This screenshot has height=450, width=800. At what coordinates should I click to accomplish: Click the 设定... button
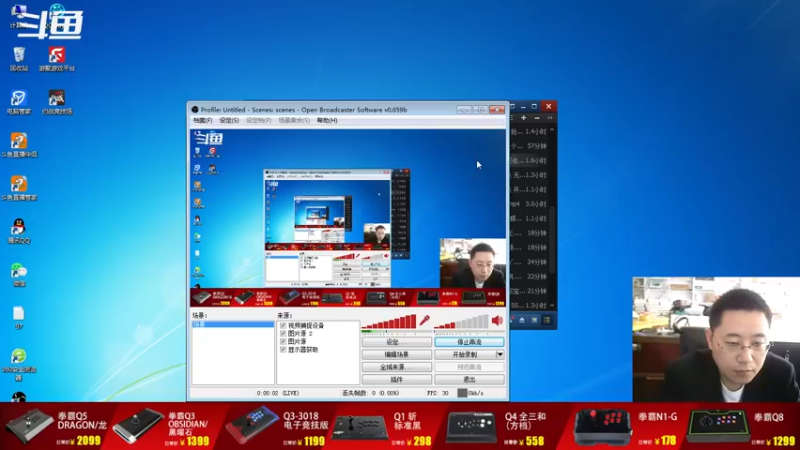(x=396, y=342)
